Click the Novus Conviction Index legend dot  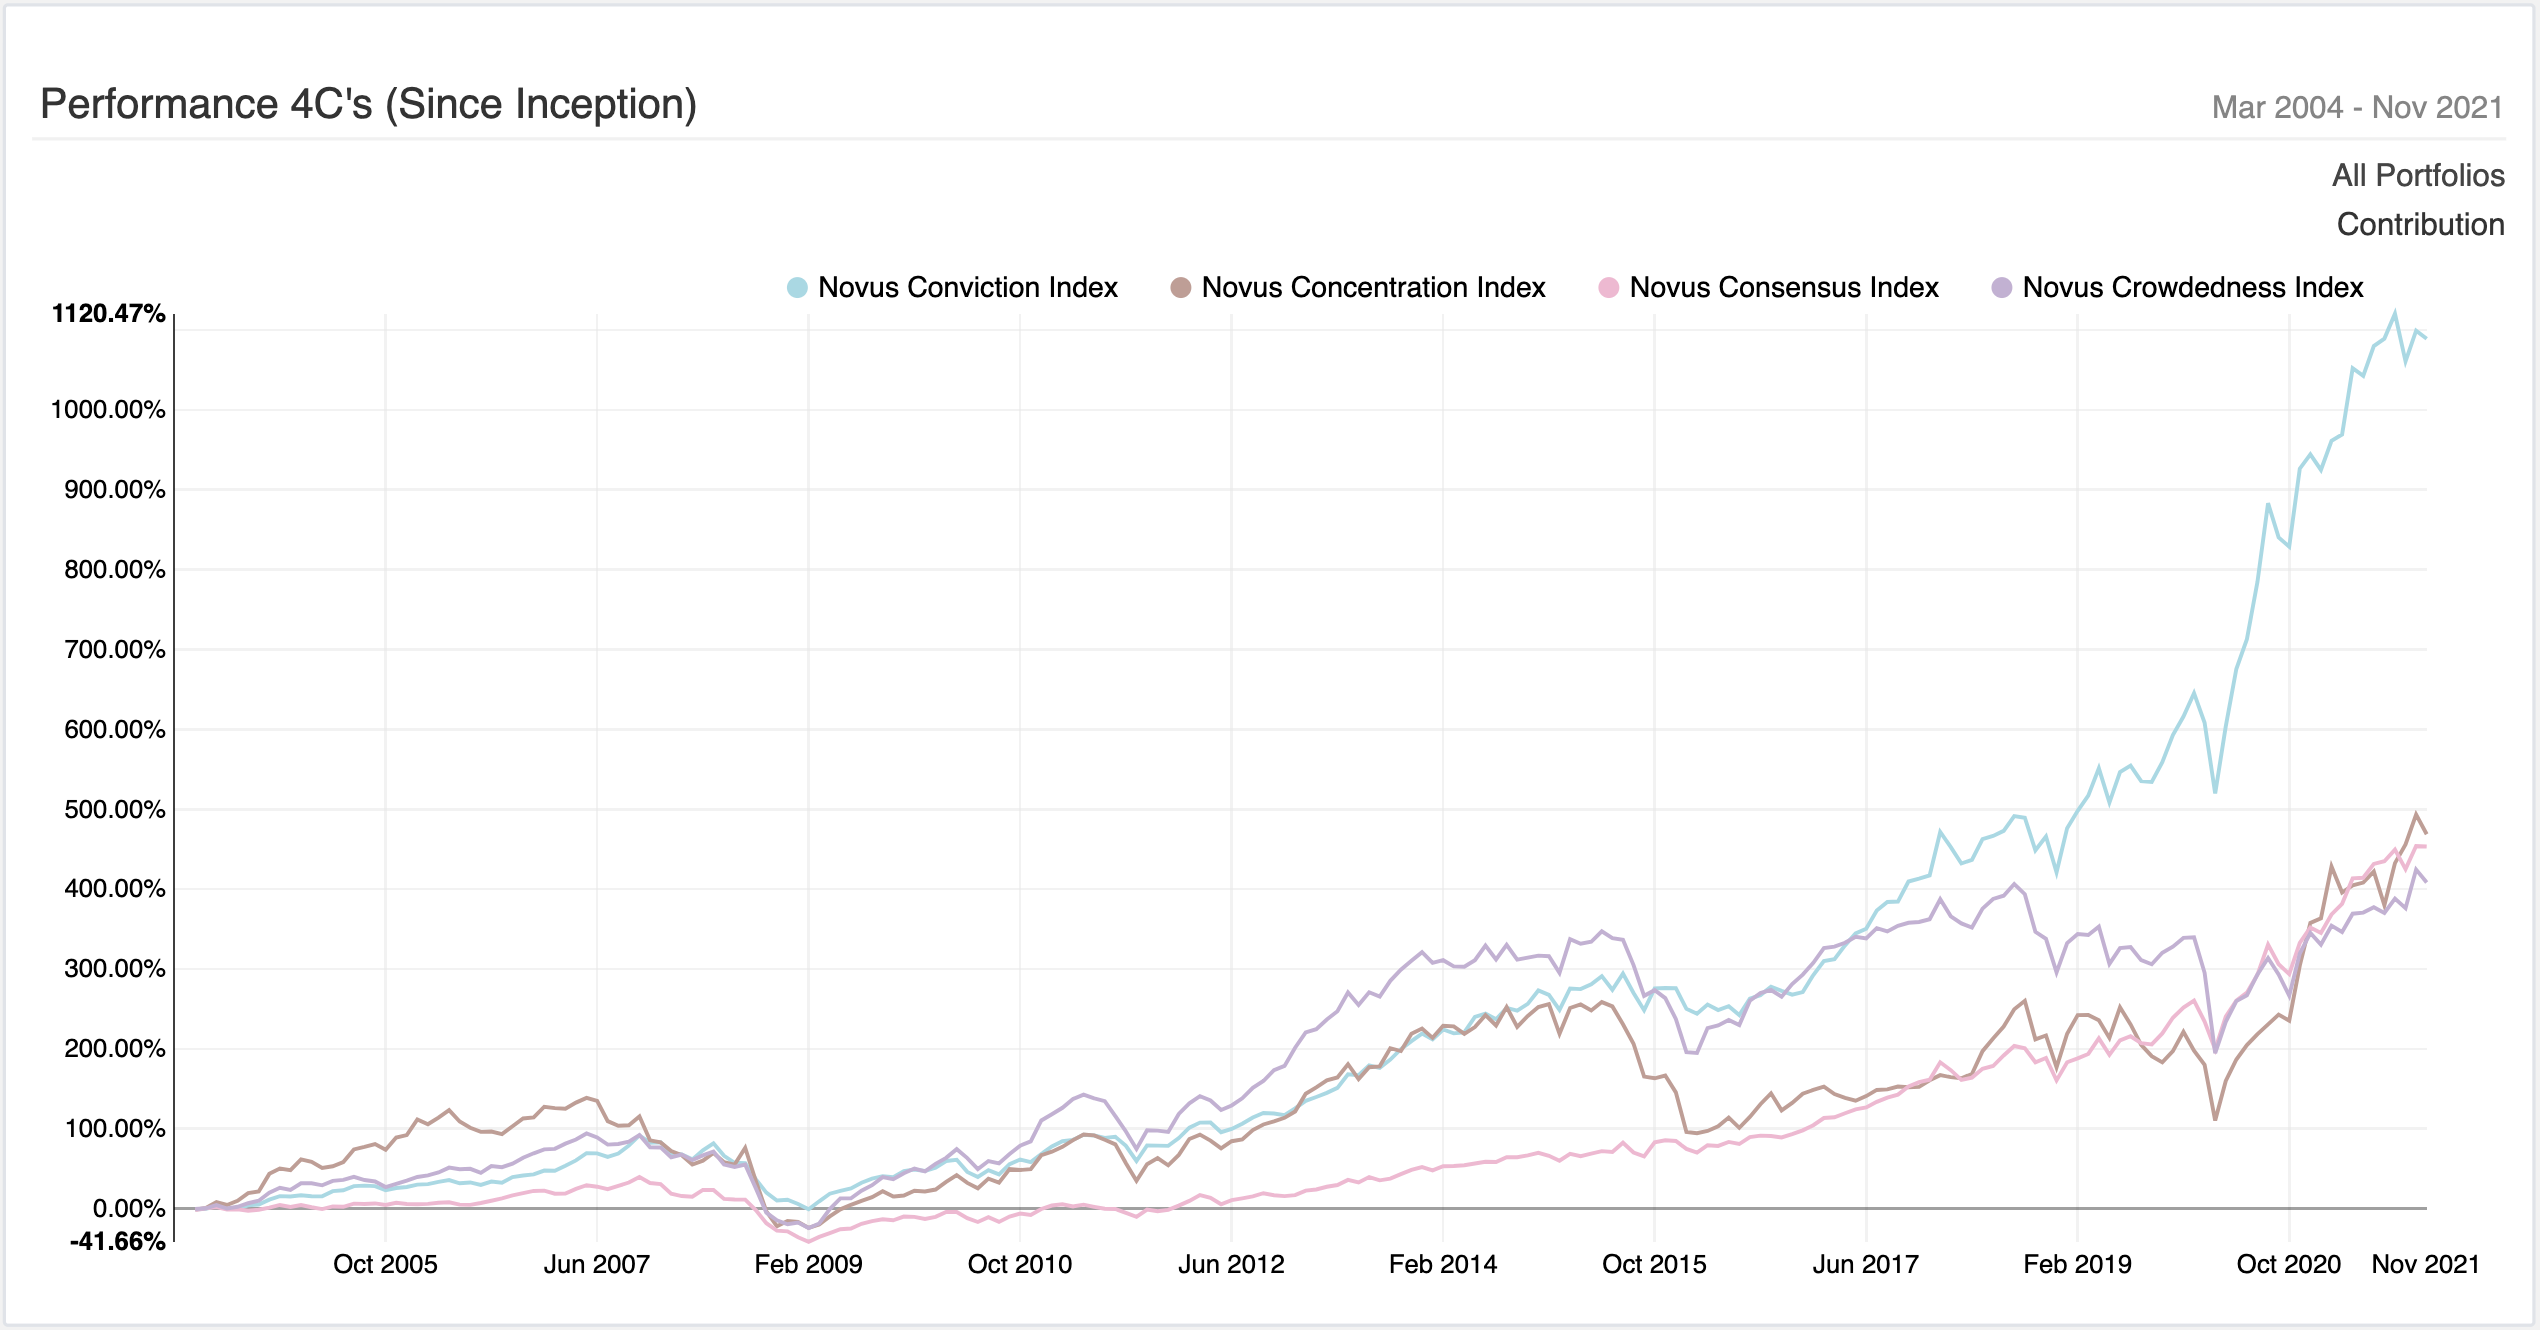(x=797, y=288)
